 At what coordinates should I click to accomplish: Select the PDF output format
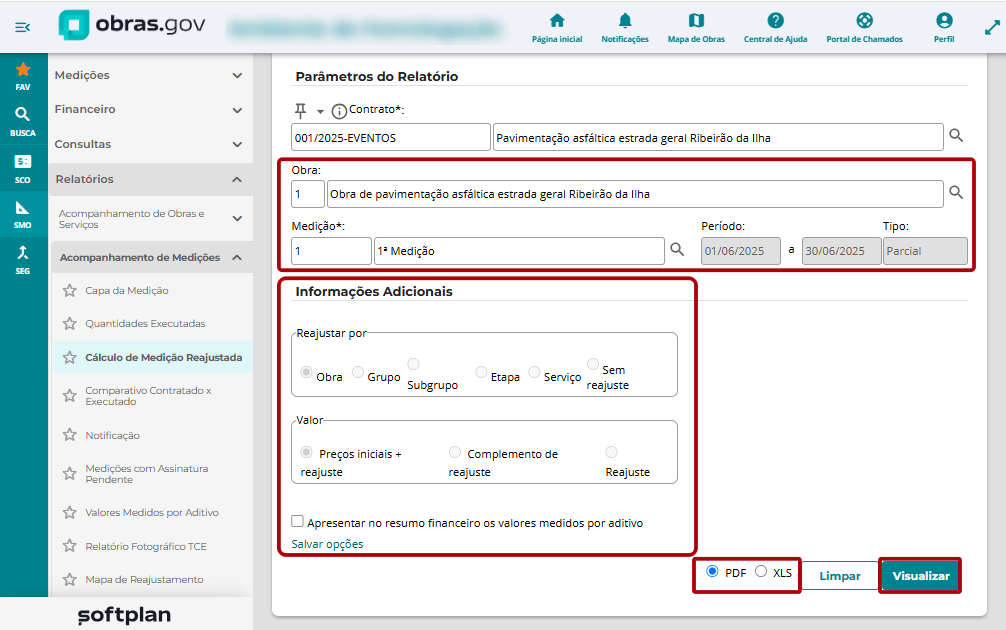coord(712,571)
